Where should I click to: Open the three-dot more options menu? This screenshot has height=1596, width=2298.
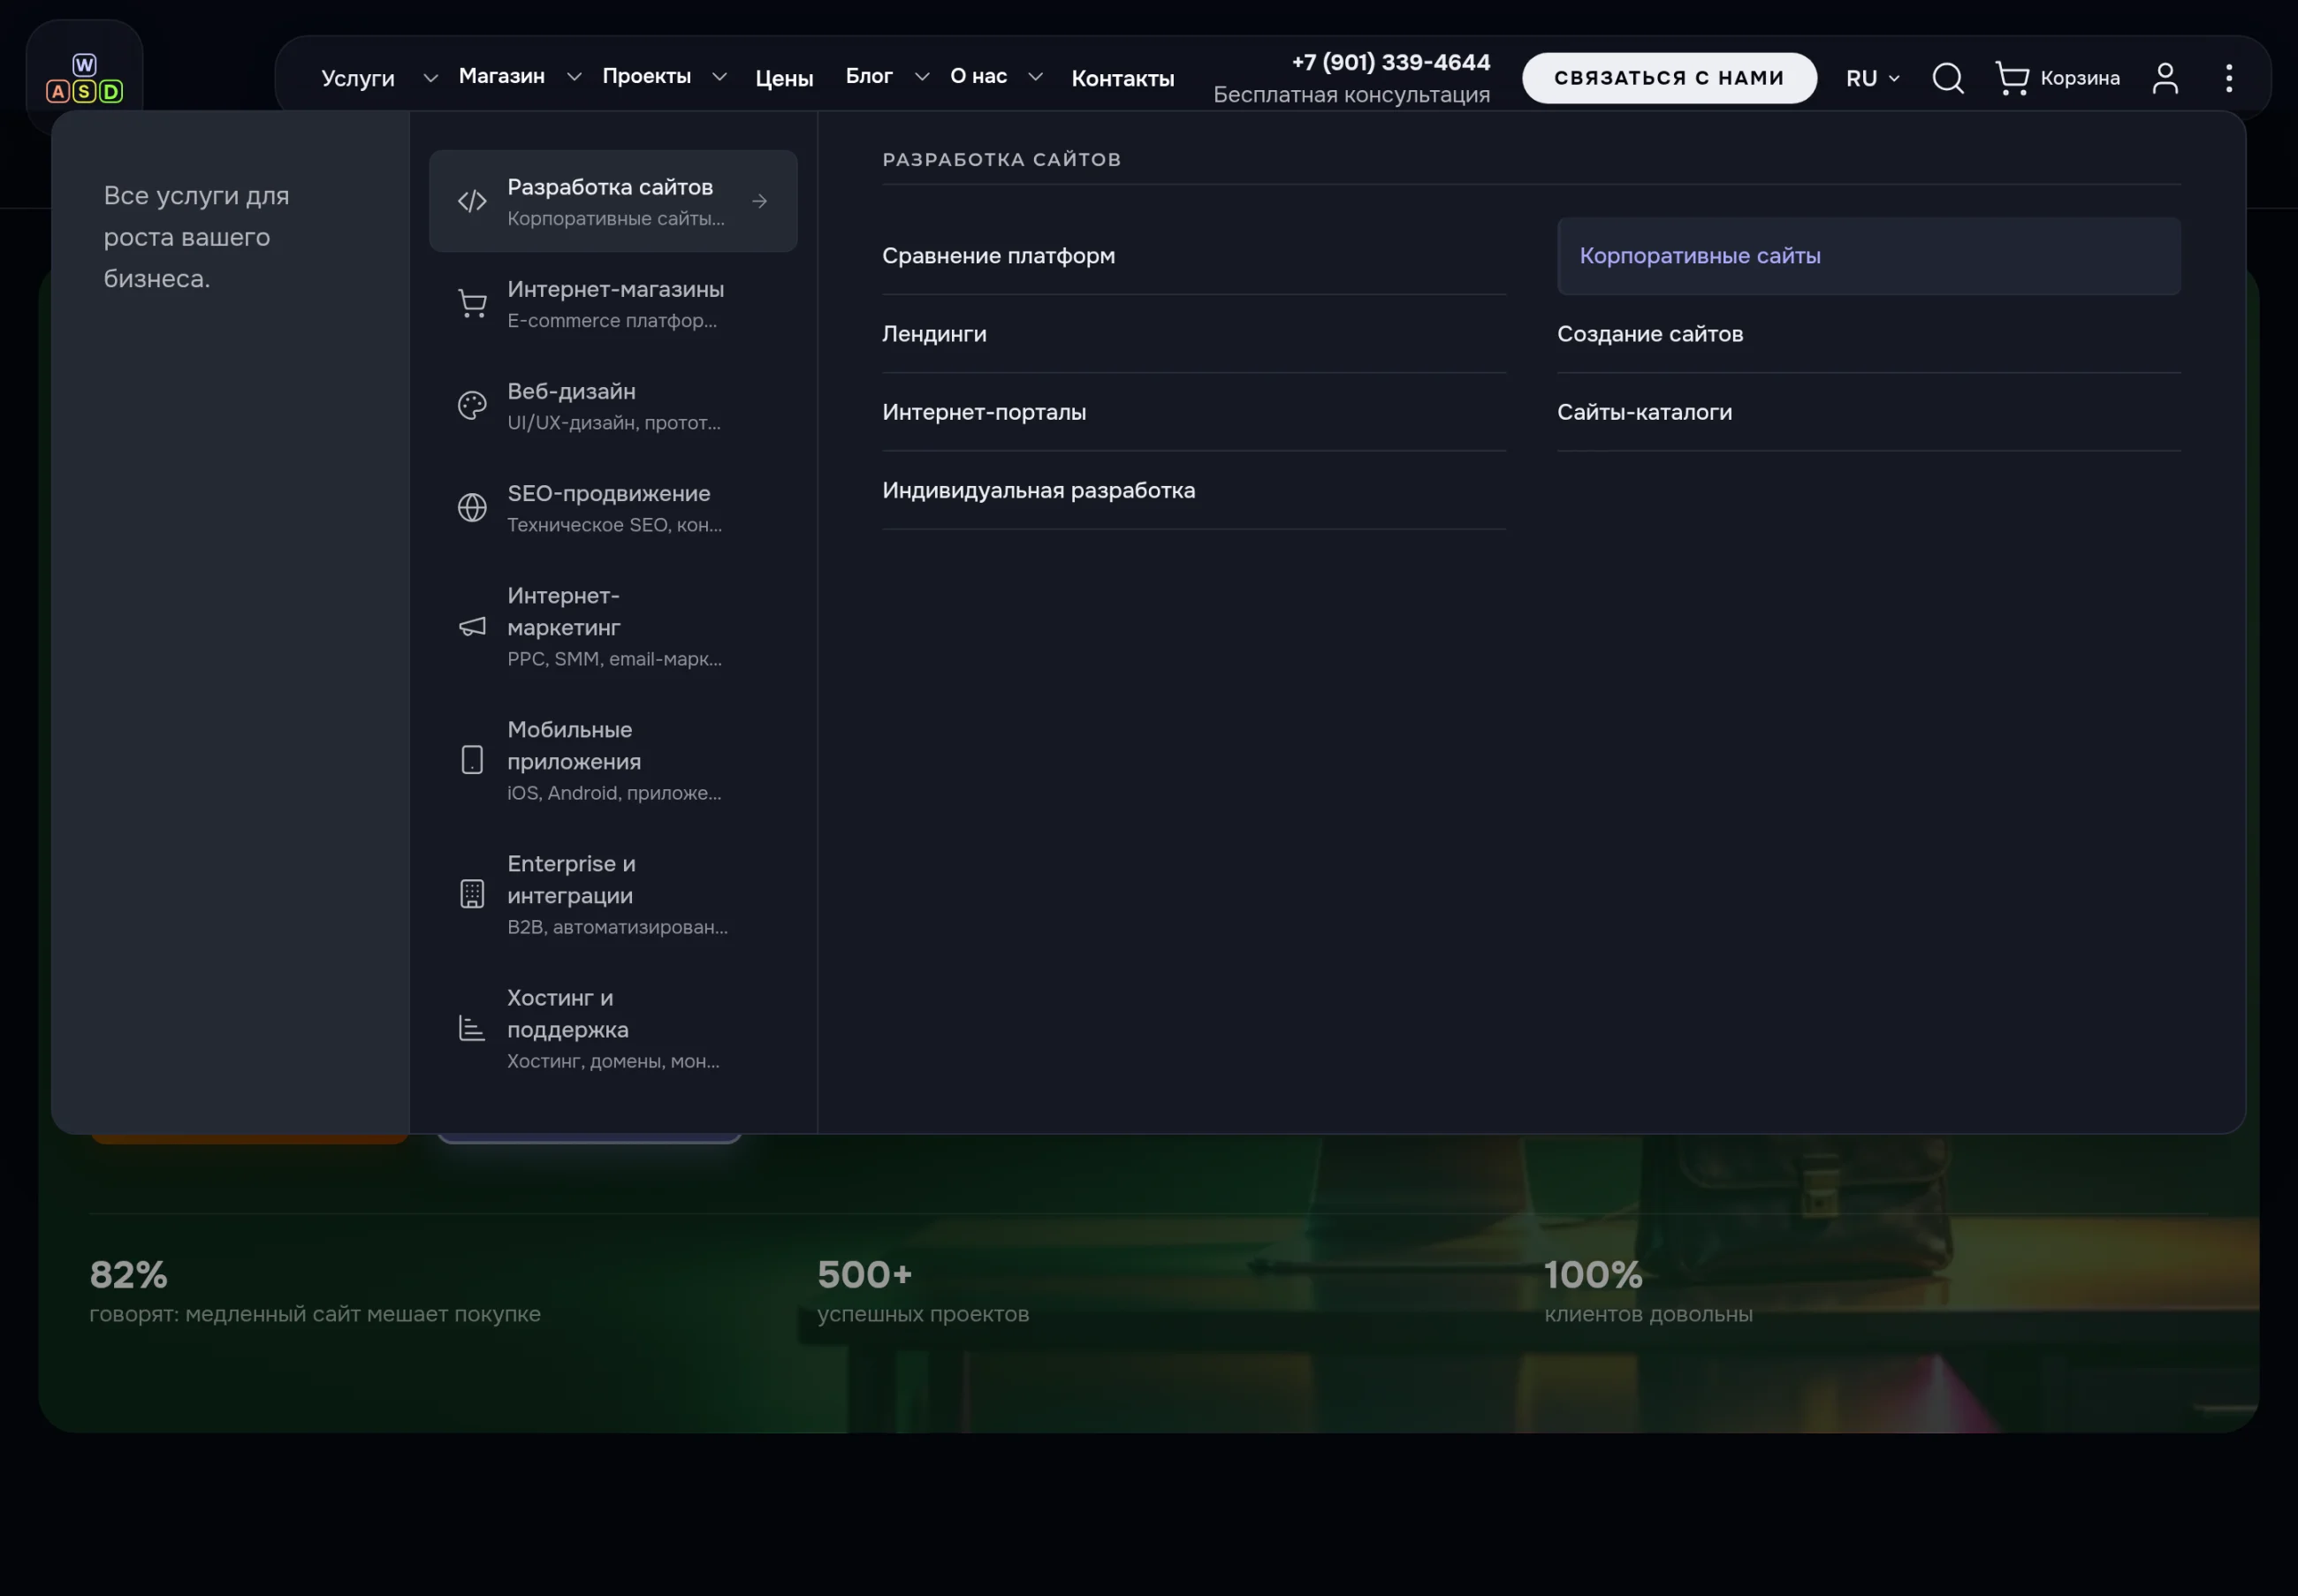2229,78
